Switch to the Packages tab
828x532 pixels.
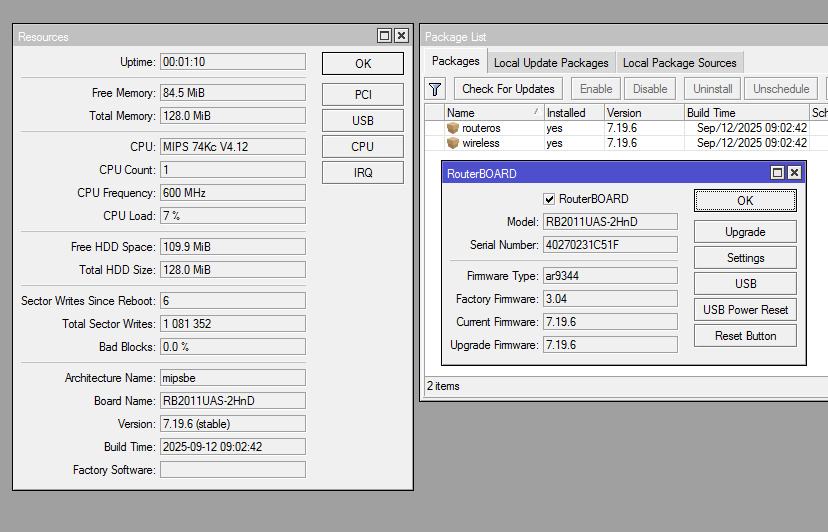(456, 61)
